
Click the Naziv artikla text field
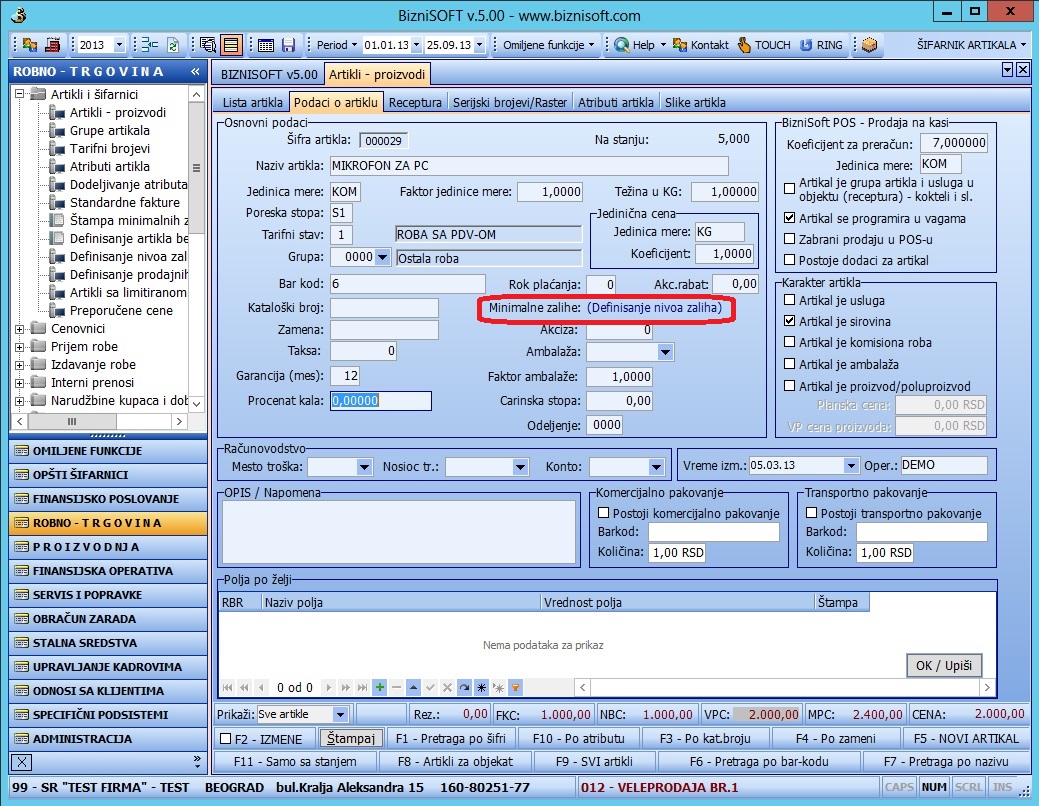(x=528, y=165)
